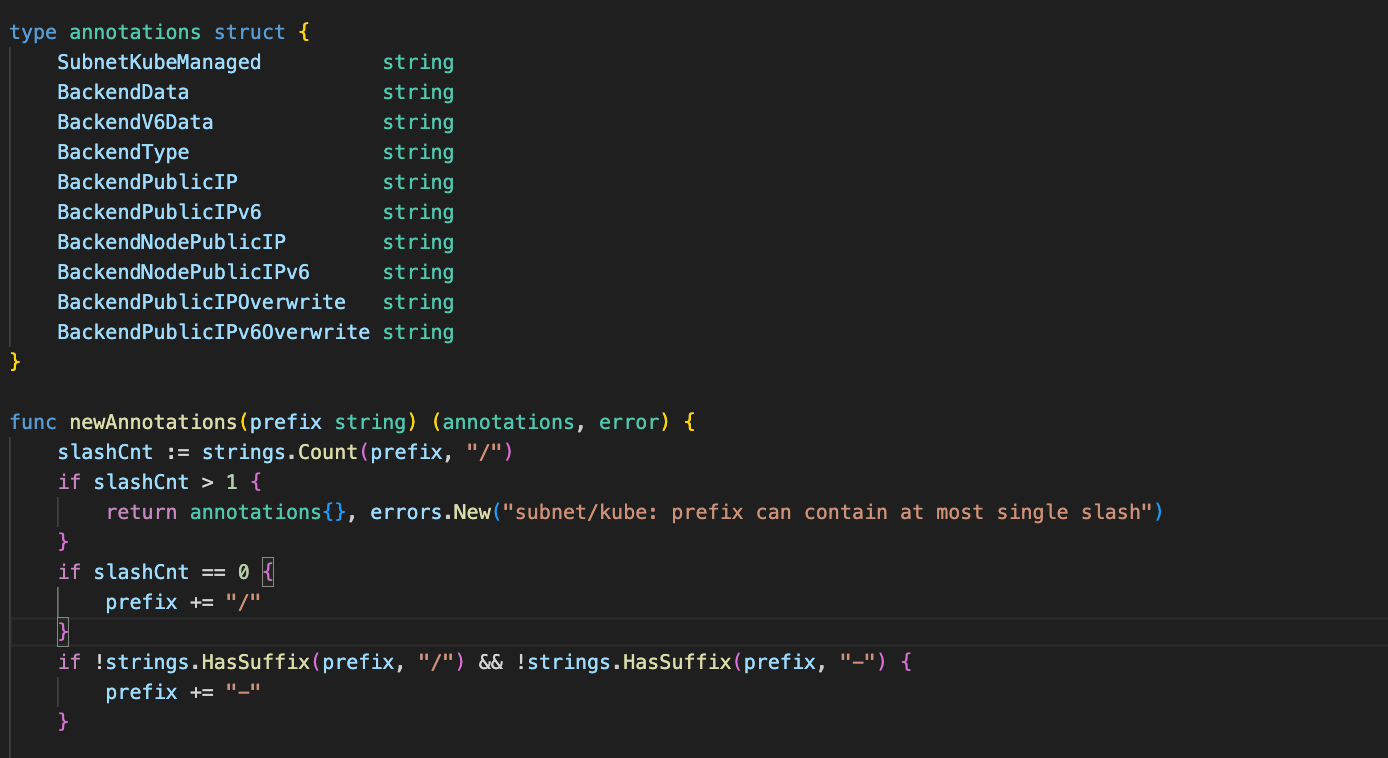Click the BackendType field

point(123,152)
